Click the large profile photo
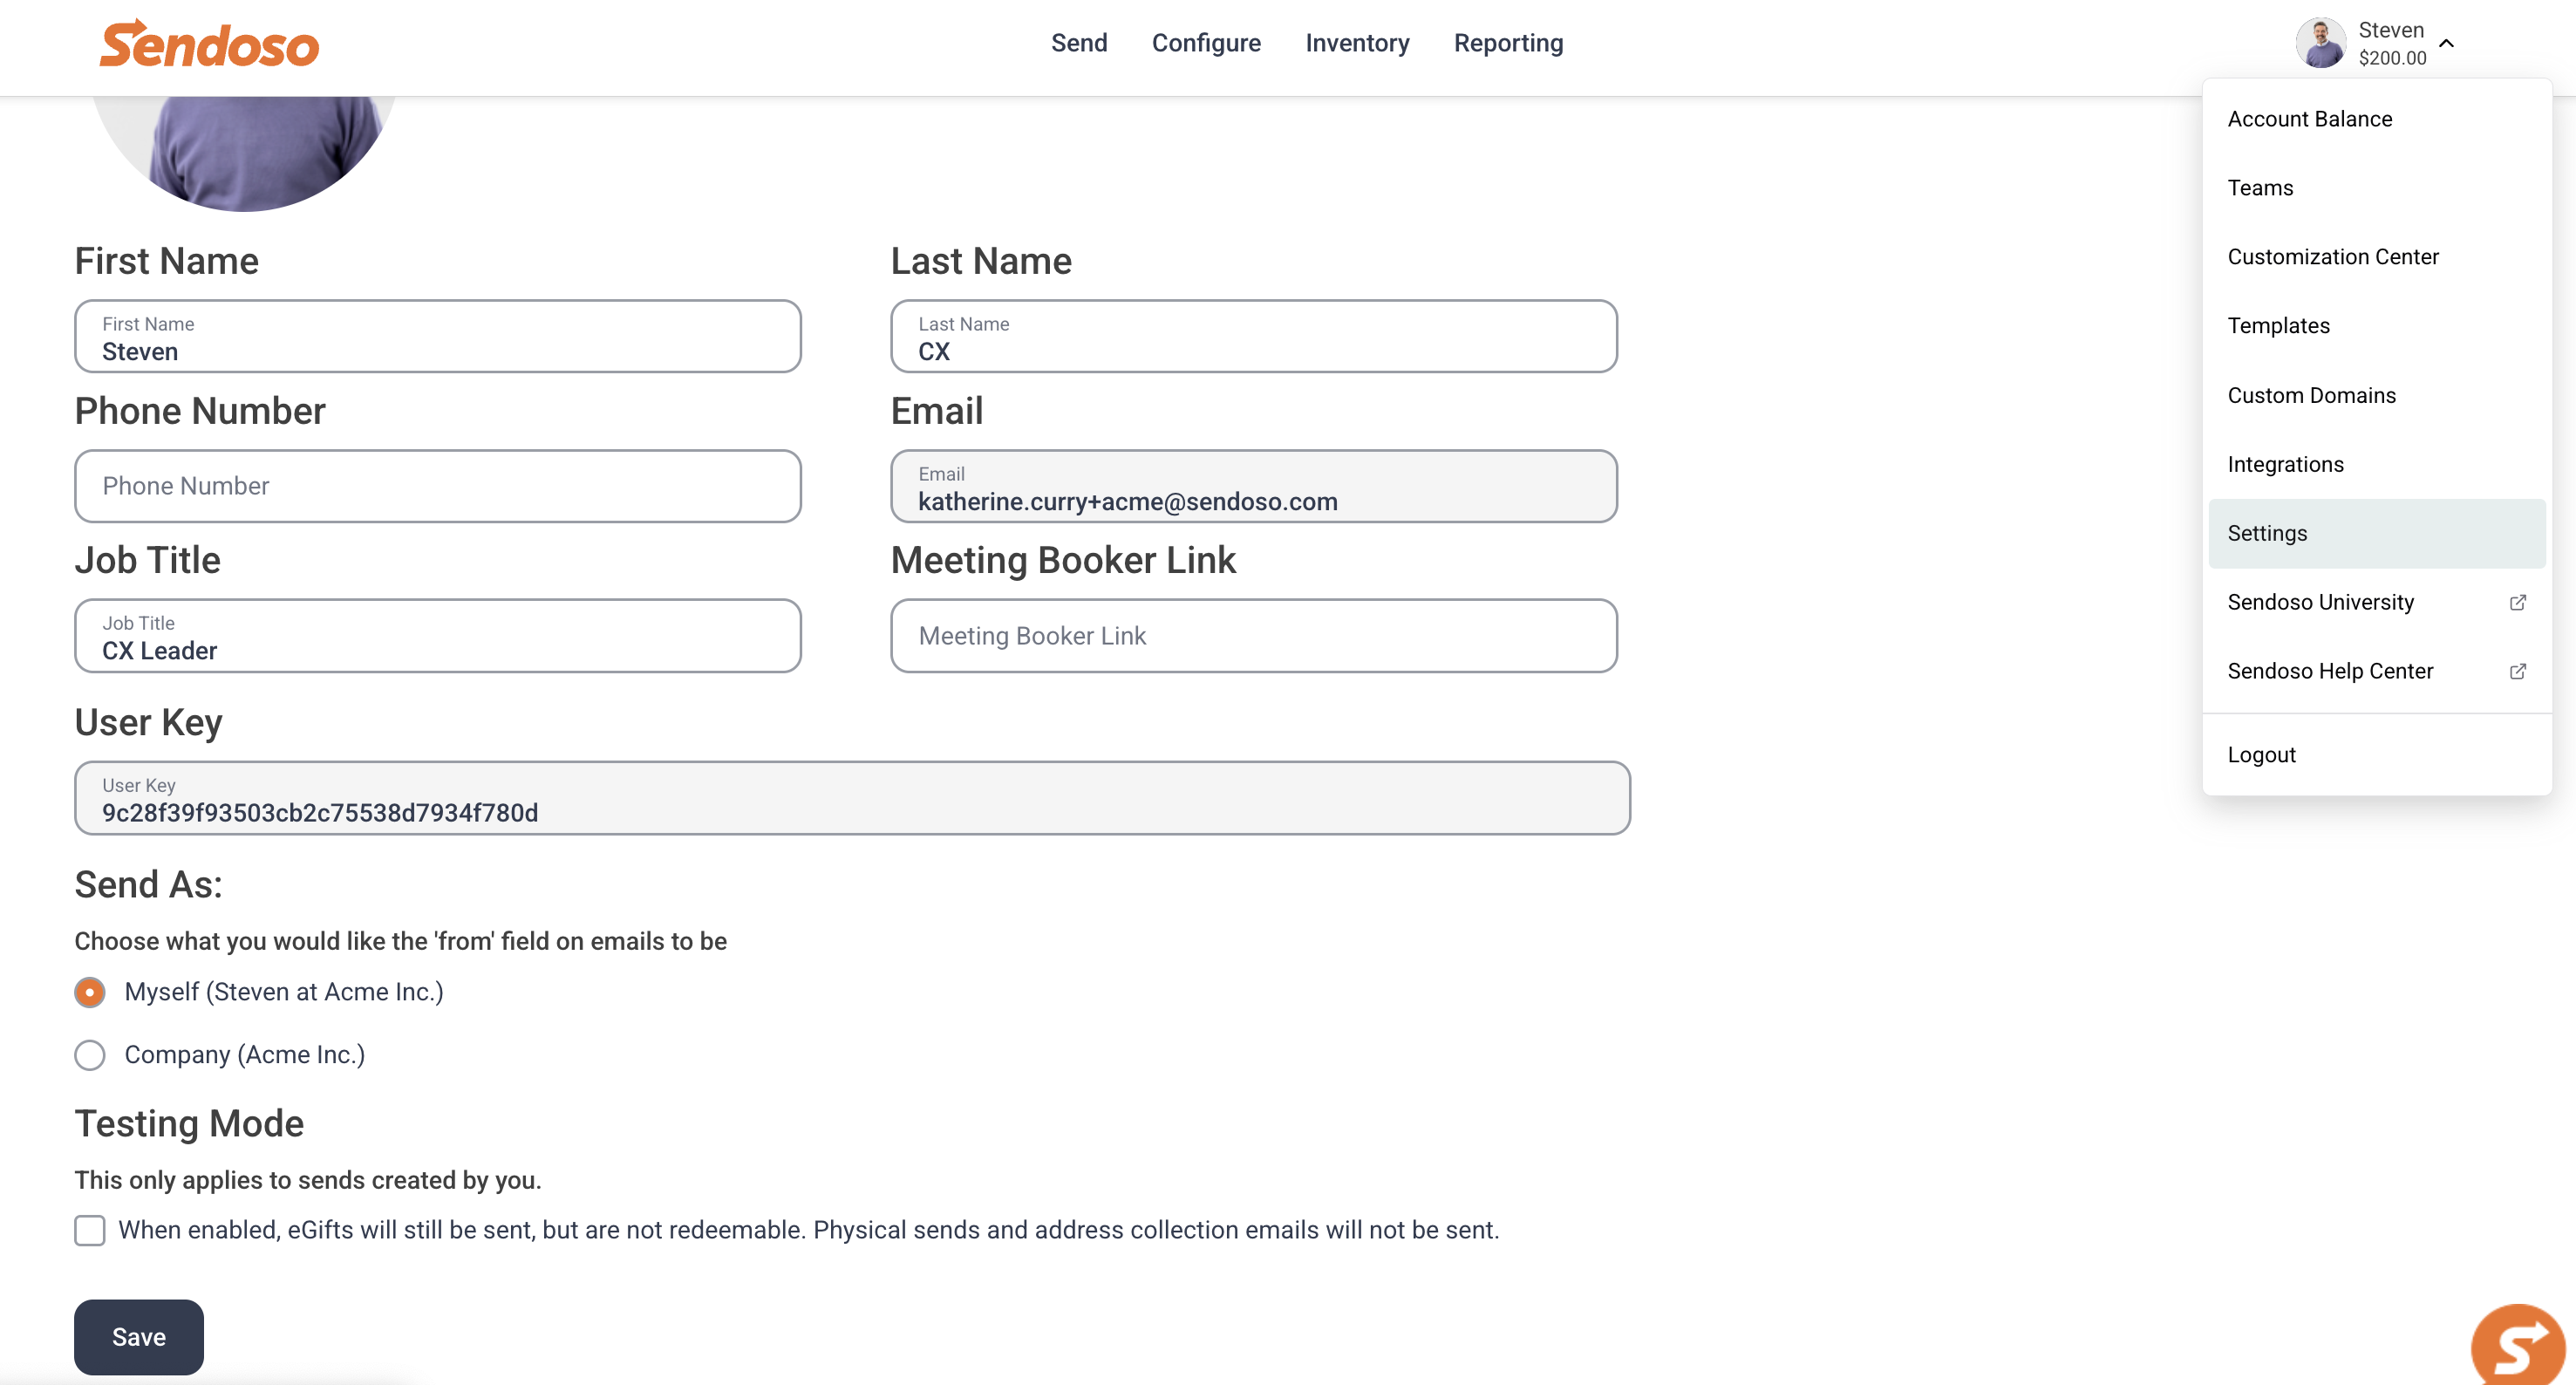This screenshot has width=2576, height=1385. (x=243, y=153)
